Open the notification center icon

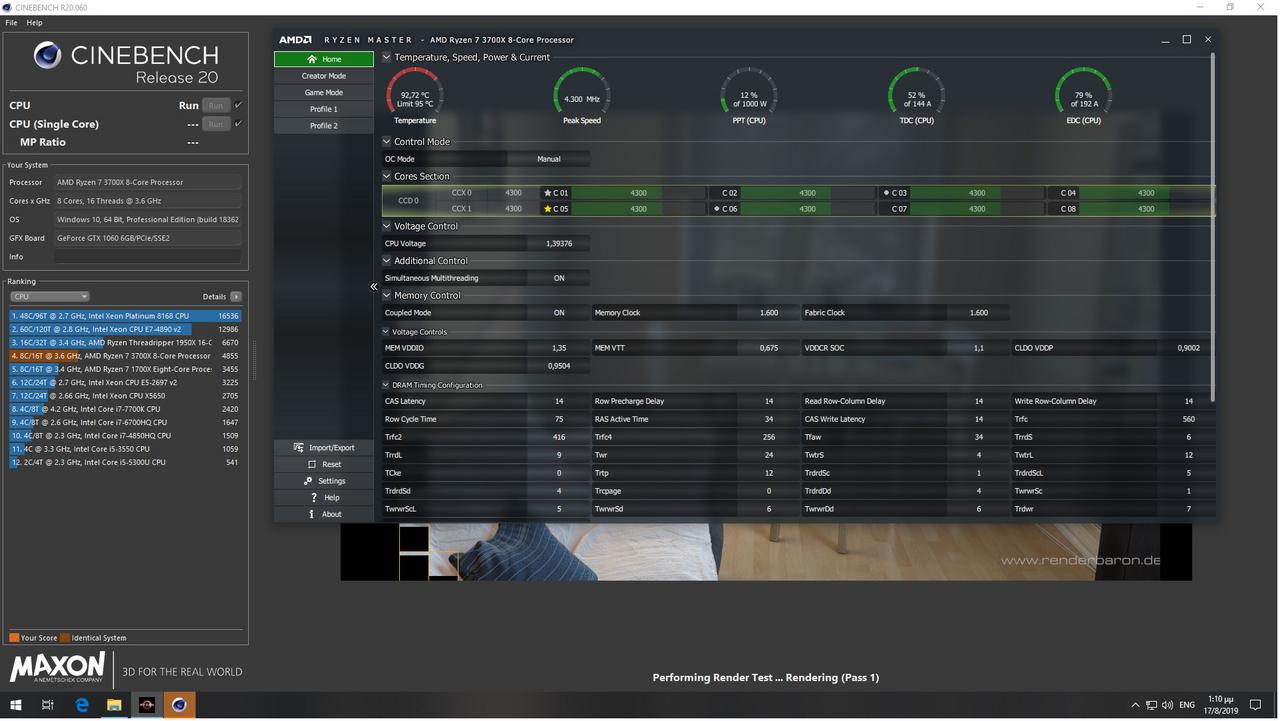[x=1257, y=705]
